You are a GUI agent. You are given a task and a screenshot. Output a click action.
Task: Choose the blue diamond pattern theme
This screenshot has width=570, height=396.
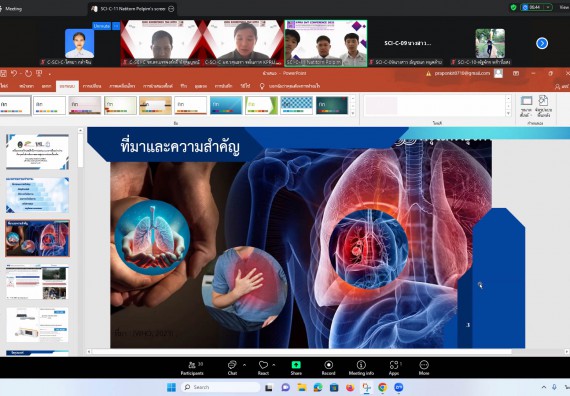[x=297, y=105]
